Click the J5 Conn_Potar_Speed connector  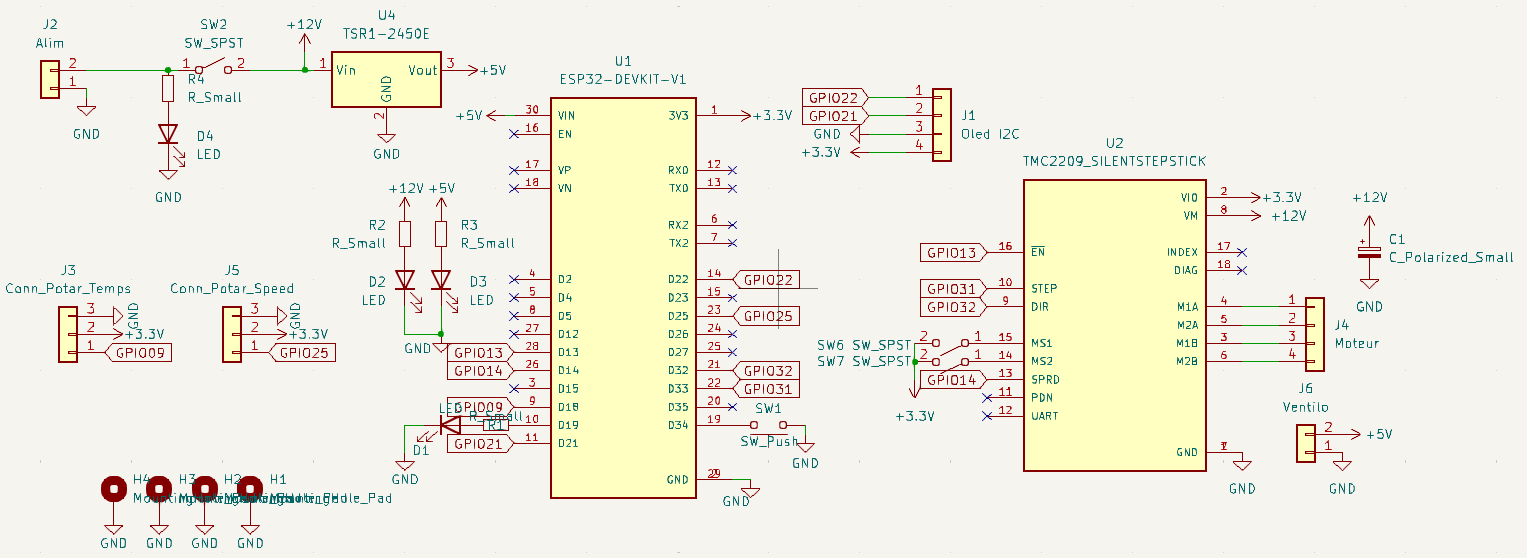coord(233,333)
